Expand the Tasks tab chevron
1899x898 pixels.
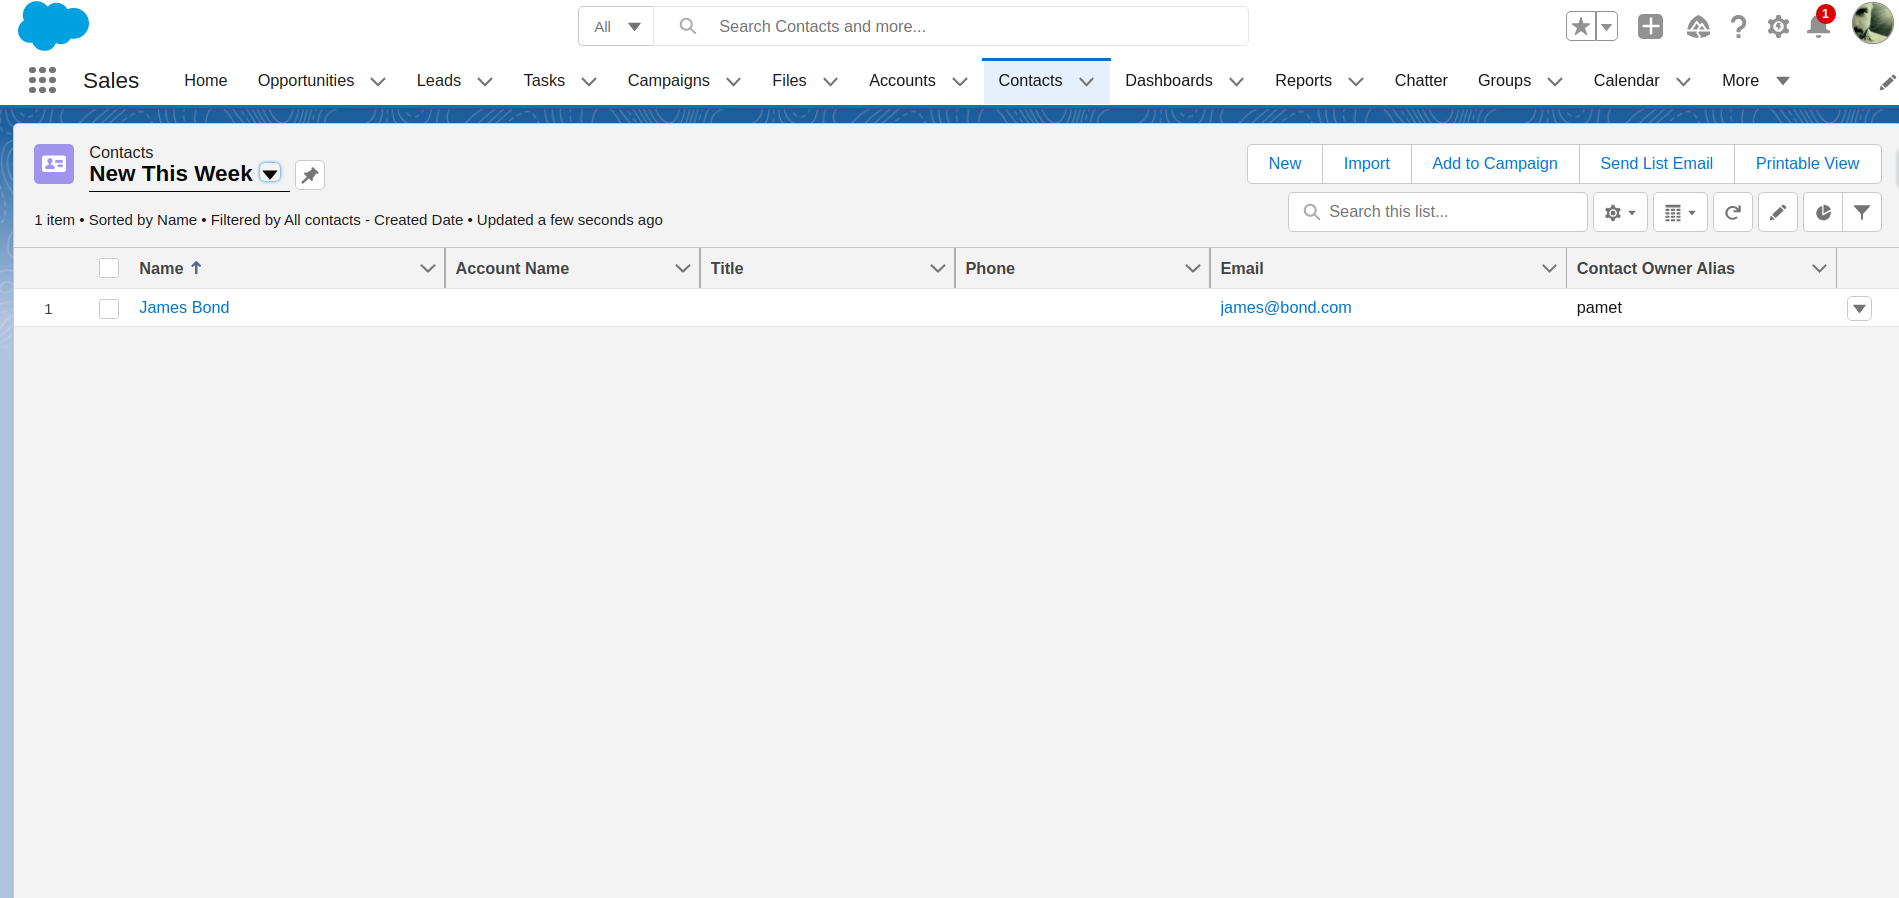click(589, 82)
